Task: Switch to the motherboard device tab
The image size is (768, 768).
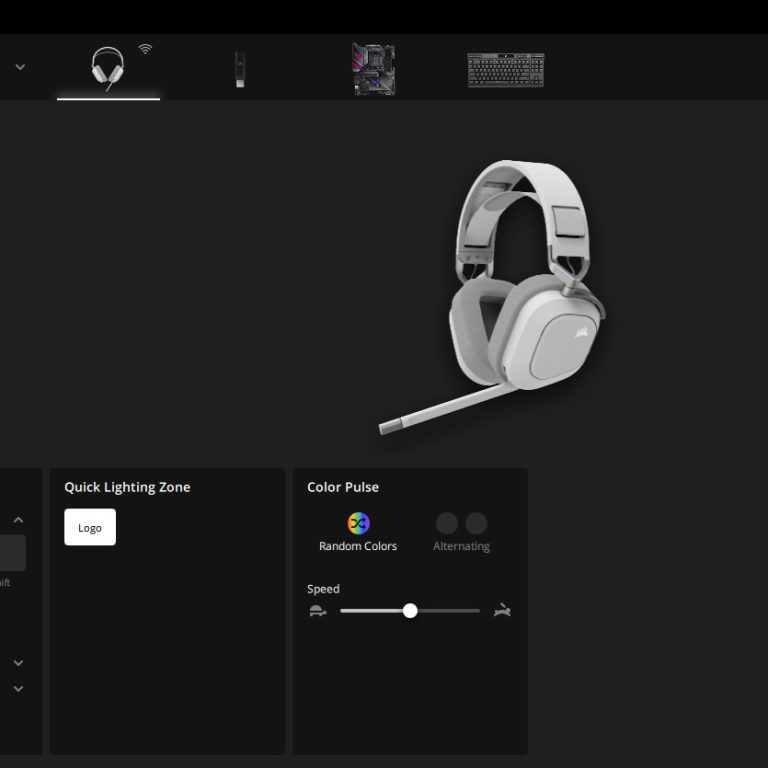Action: tap(373, 69)
